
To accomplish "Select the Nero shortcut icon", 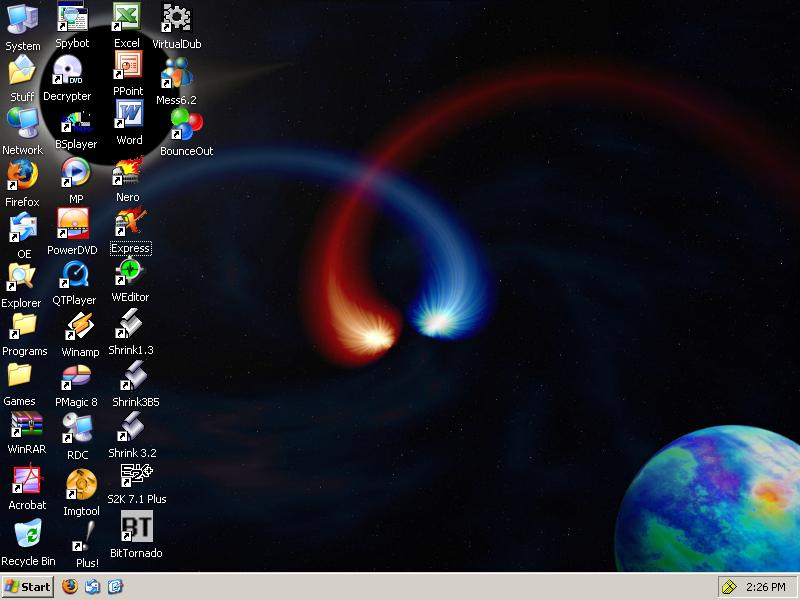I will (x=128, y=171).
